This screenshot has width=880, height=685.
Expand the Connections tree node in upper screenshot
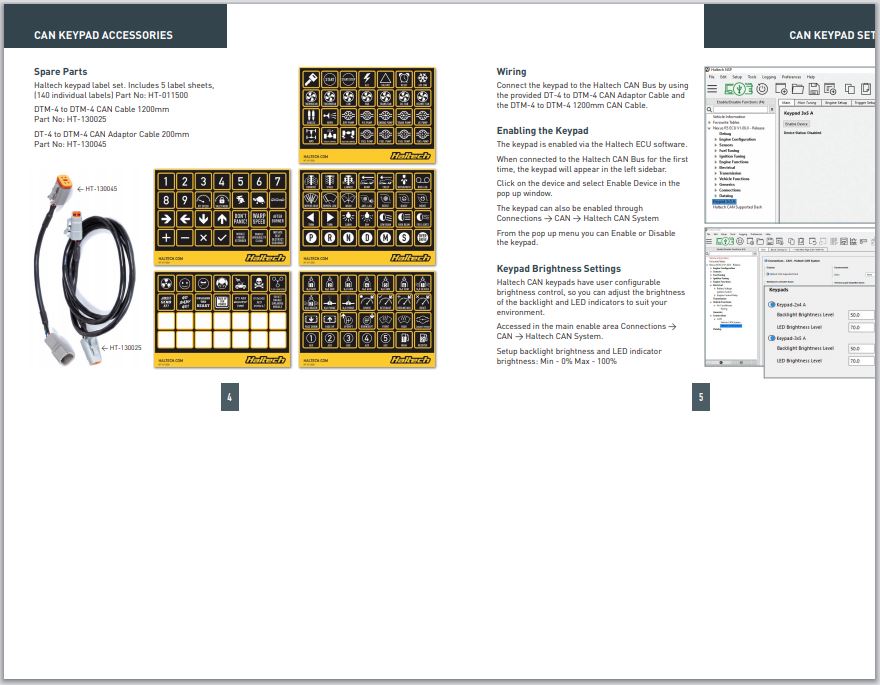pos(715,189)
